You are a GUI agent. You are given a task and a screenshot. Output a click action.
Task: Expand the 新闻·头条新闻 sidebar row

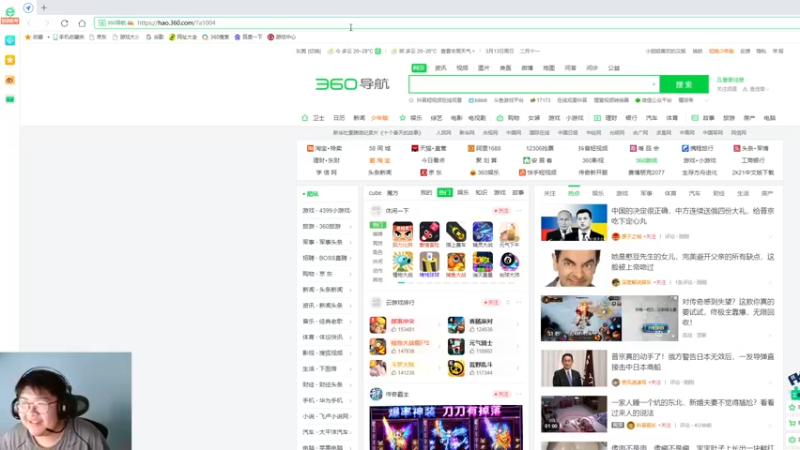pyautogui.click(x=351, y=290)
